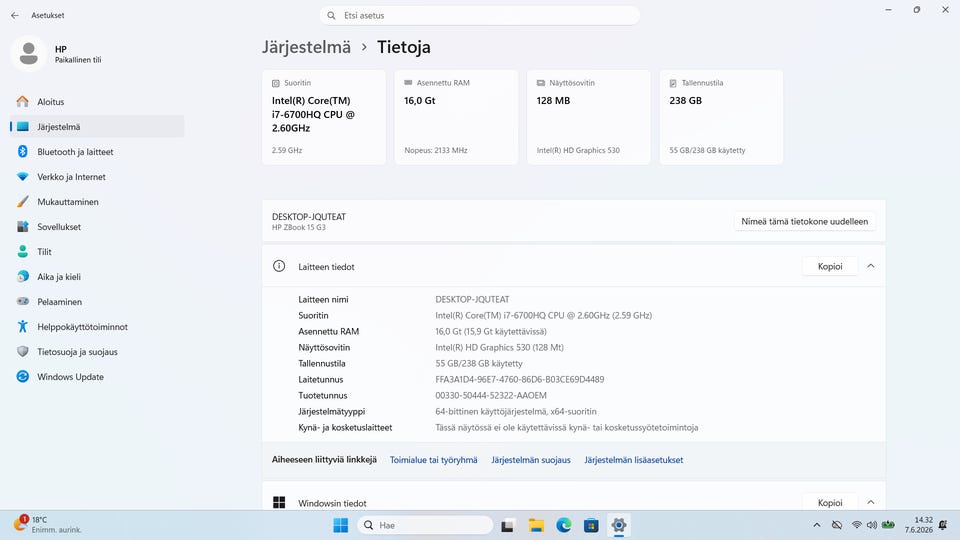Open File Explorer from the taskbar
The width and height of the screenshot is (960, 540).
[x=536, y=525]
